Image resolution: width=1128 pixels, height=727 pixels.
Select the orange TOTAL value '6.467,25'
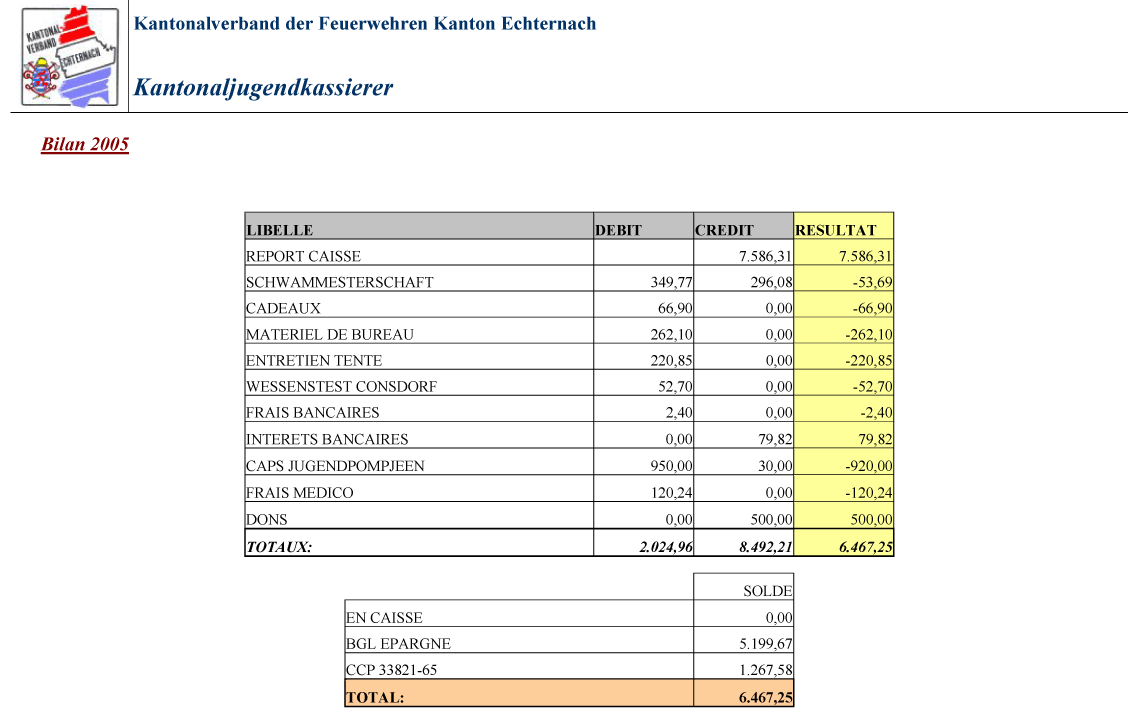pyautogui.click(x=765, y=698)
